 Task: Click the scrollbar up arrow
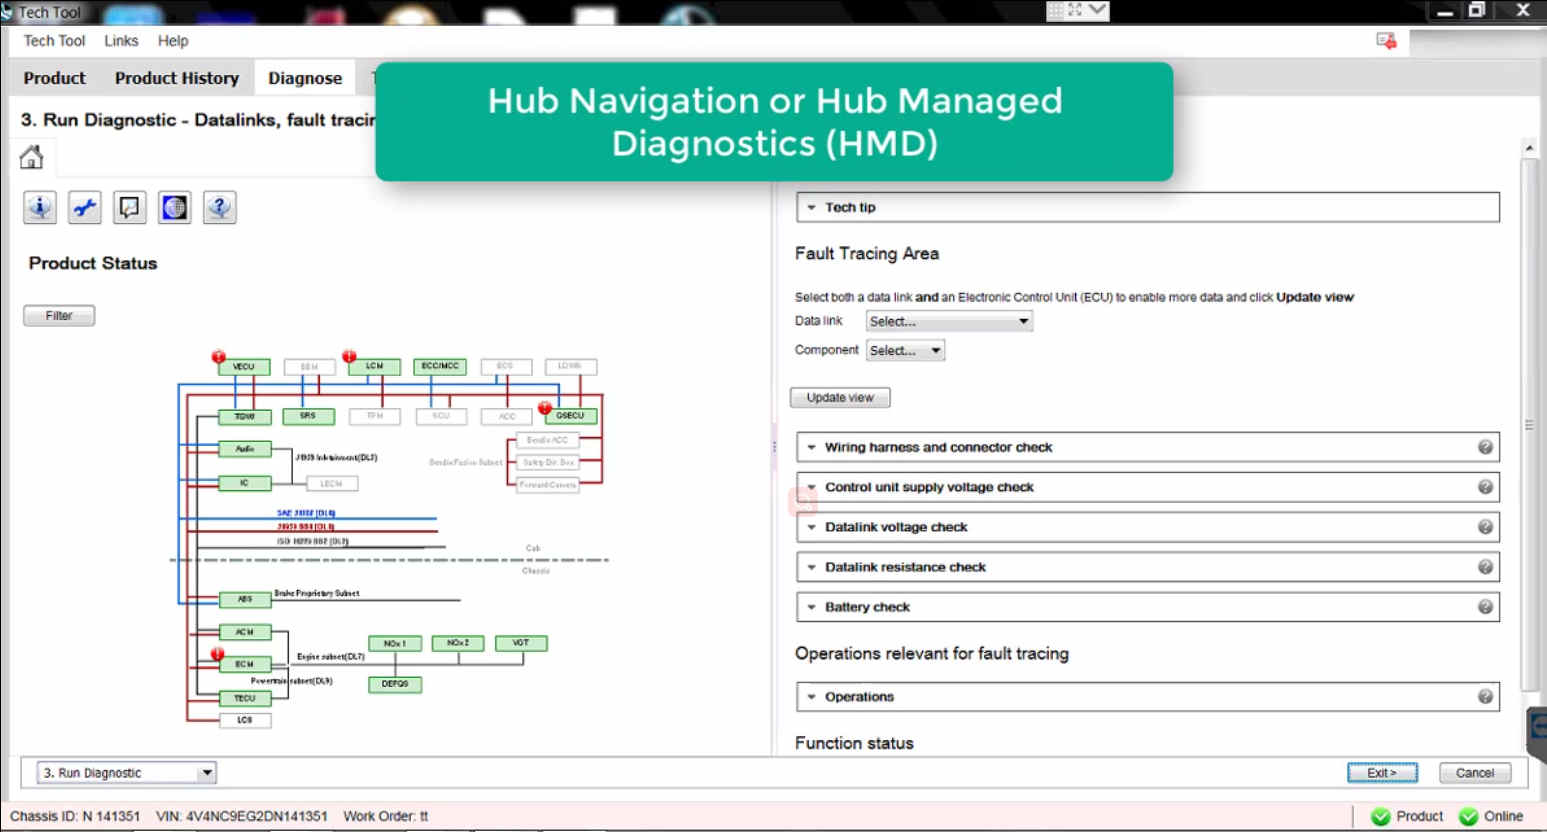1529,147
